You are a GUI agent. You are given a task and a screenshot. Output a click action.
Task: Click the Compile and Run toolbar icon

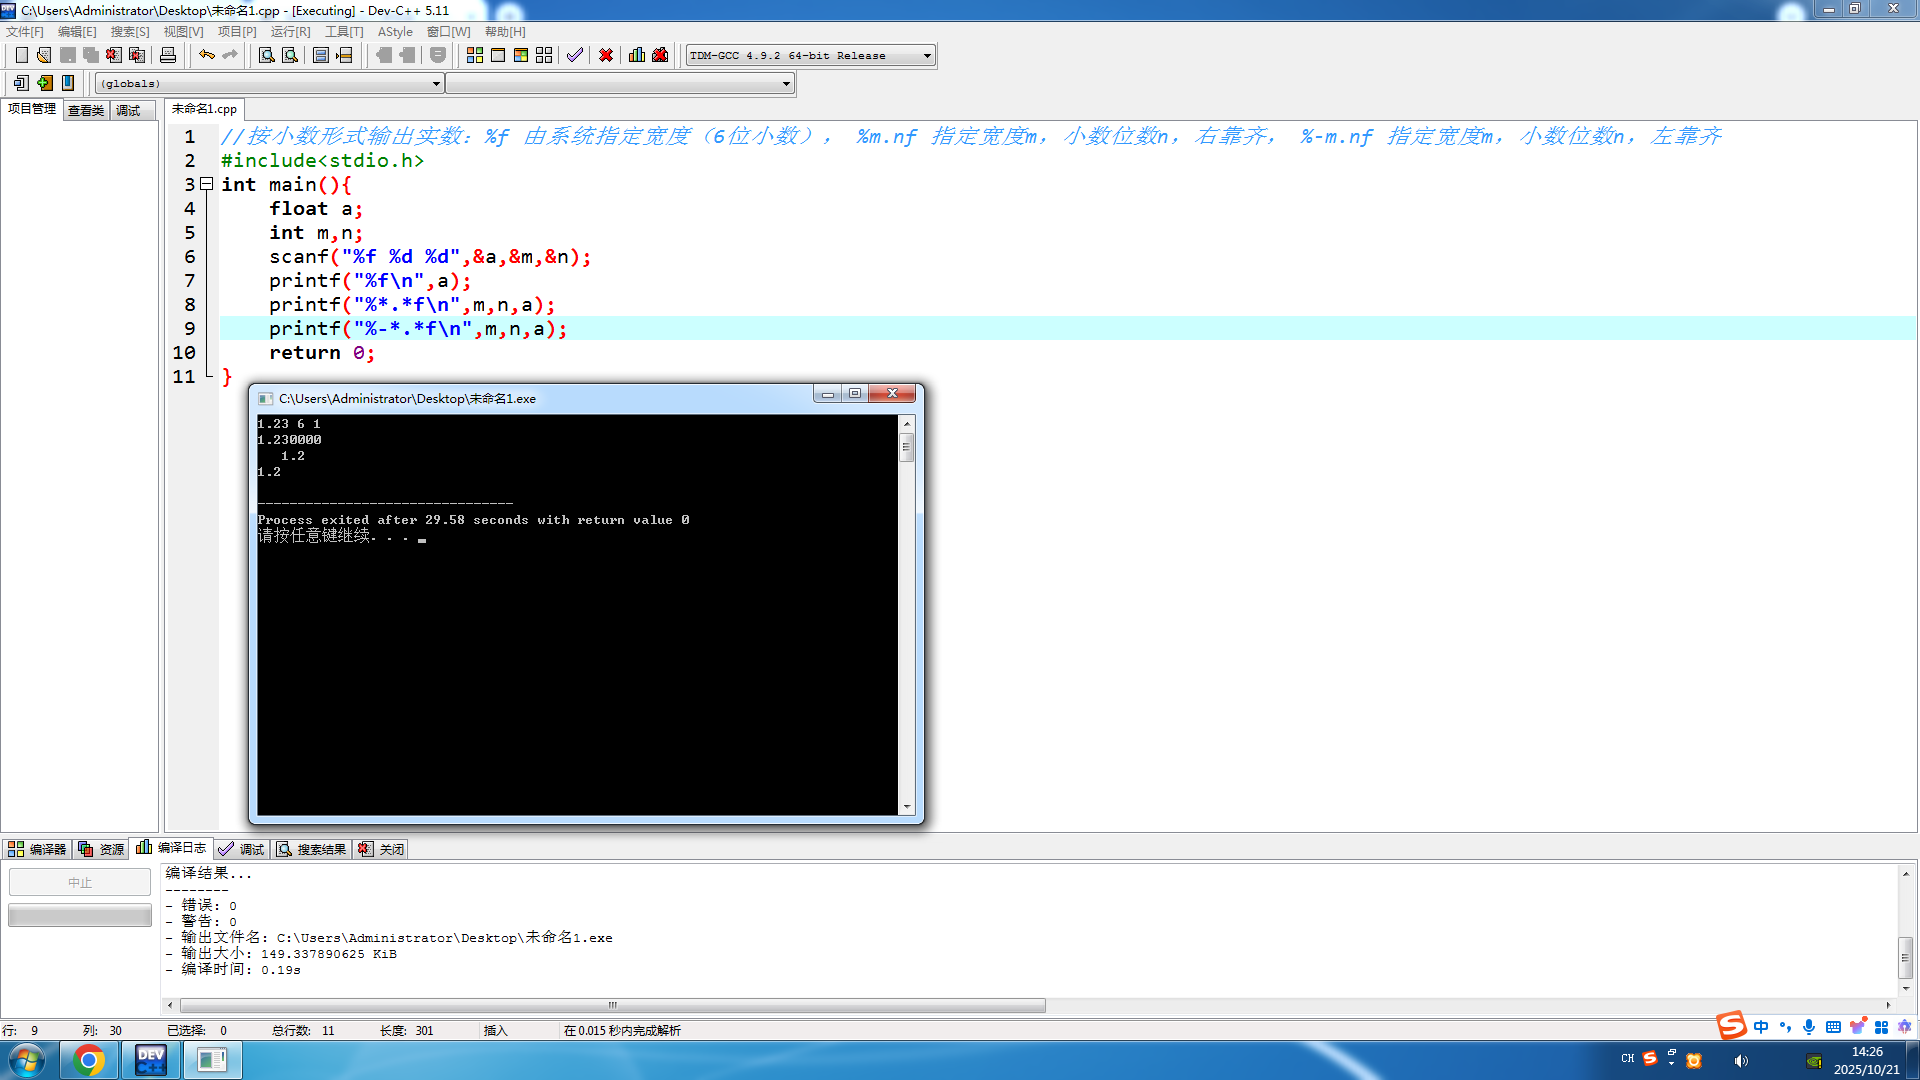(521, 55)
